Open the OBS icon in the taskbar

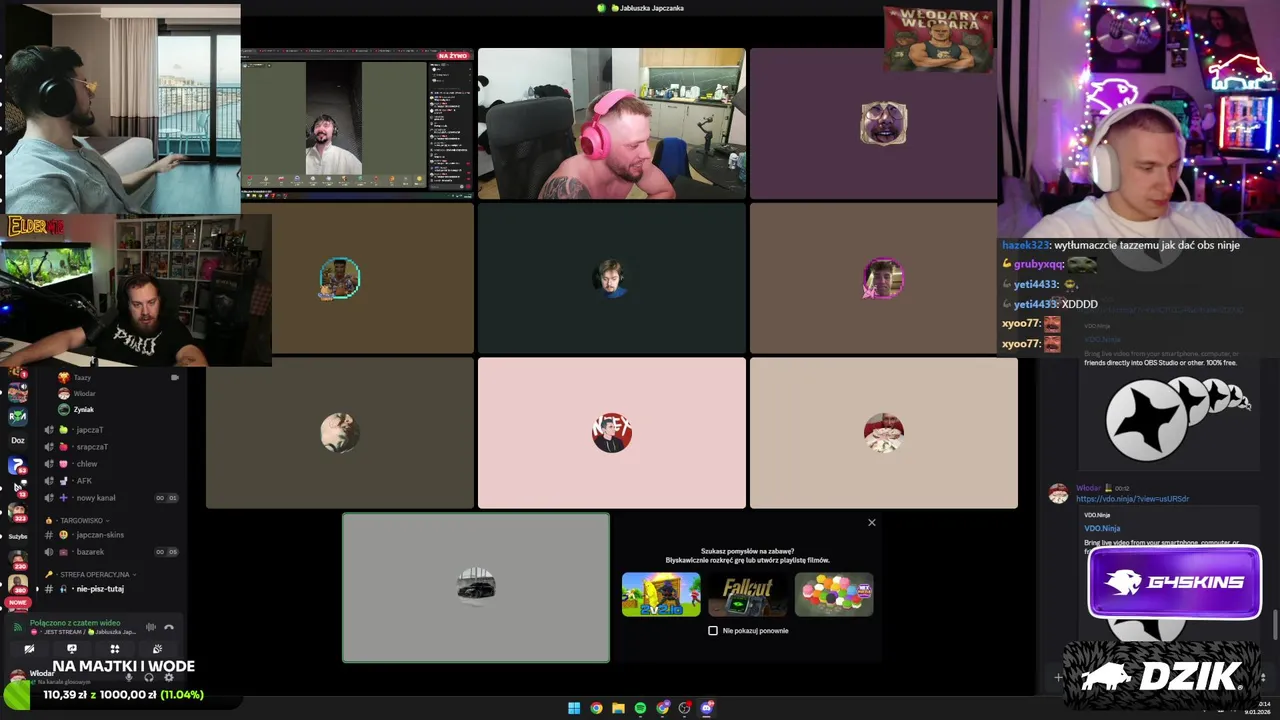click(685, 708)
